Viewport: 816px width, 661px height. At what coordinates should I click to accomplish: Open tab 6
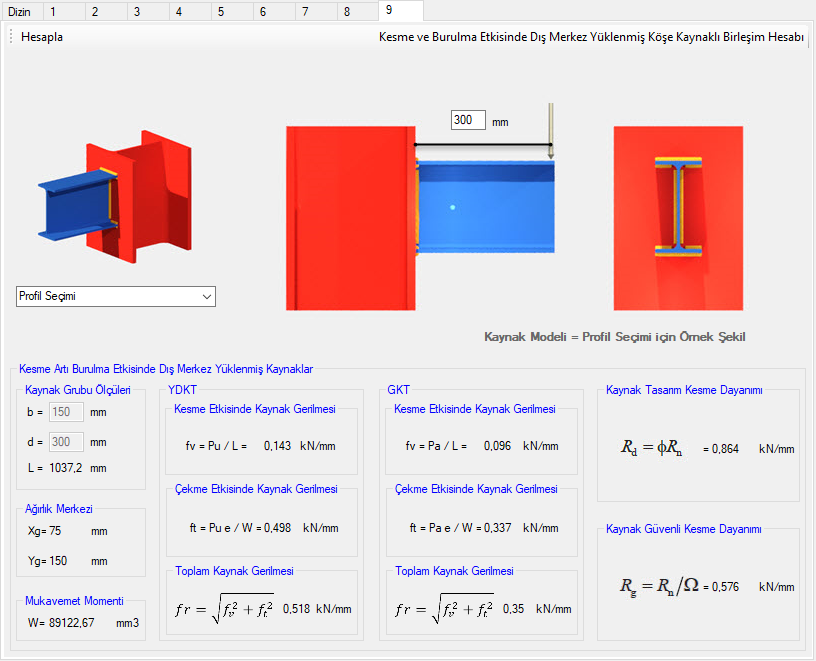tap(274, 11)
